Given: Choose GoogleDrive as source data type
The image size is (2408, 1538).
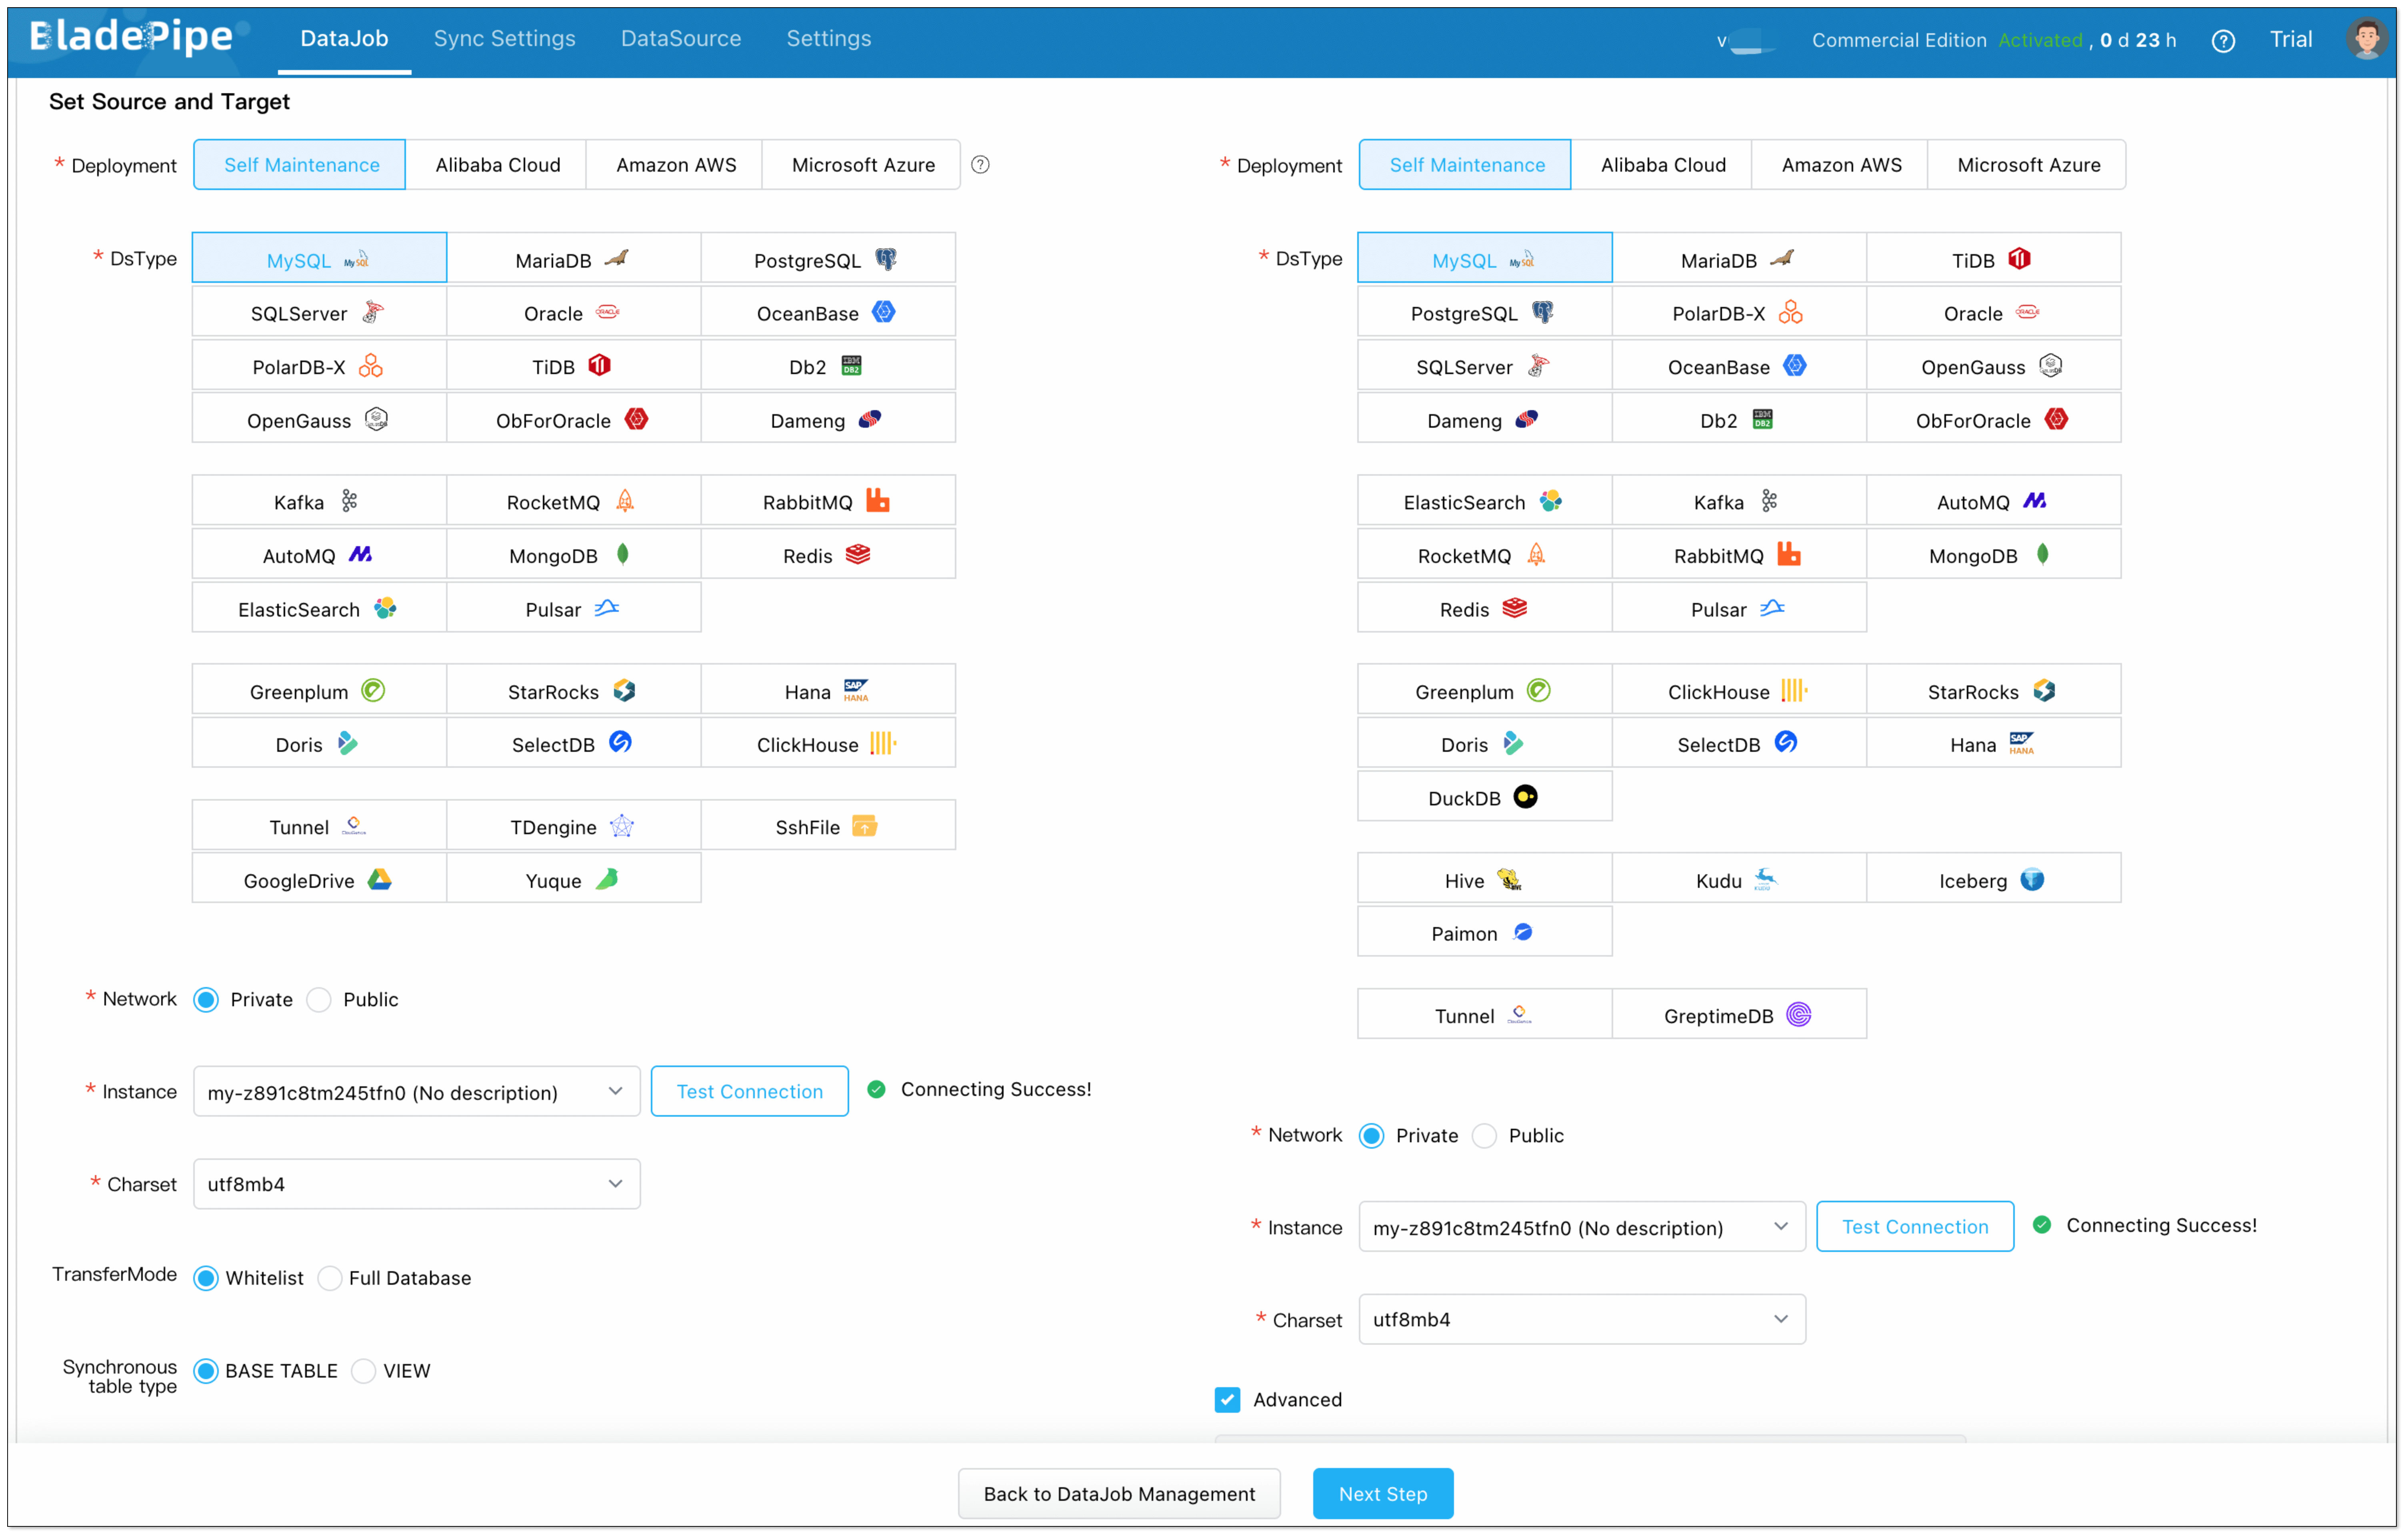Looking at the screenshot, I should [x=318, y=879].
